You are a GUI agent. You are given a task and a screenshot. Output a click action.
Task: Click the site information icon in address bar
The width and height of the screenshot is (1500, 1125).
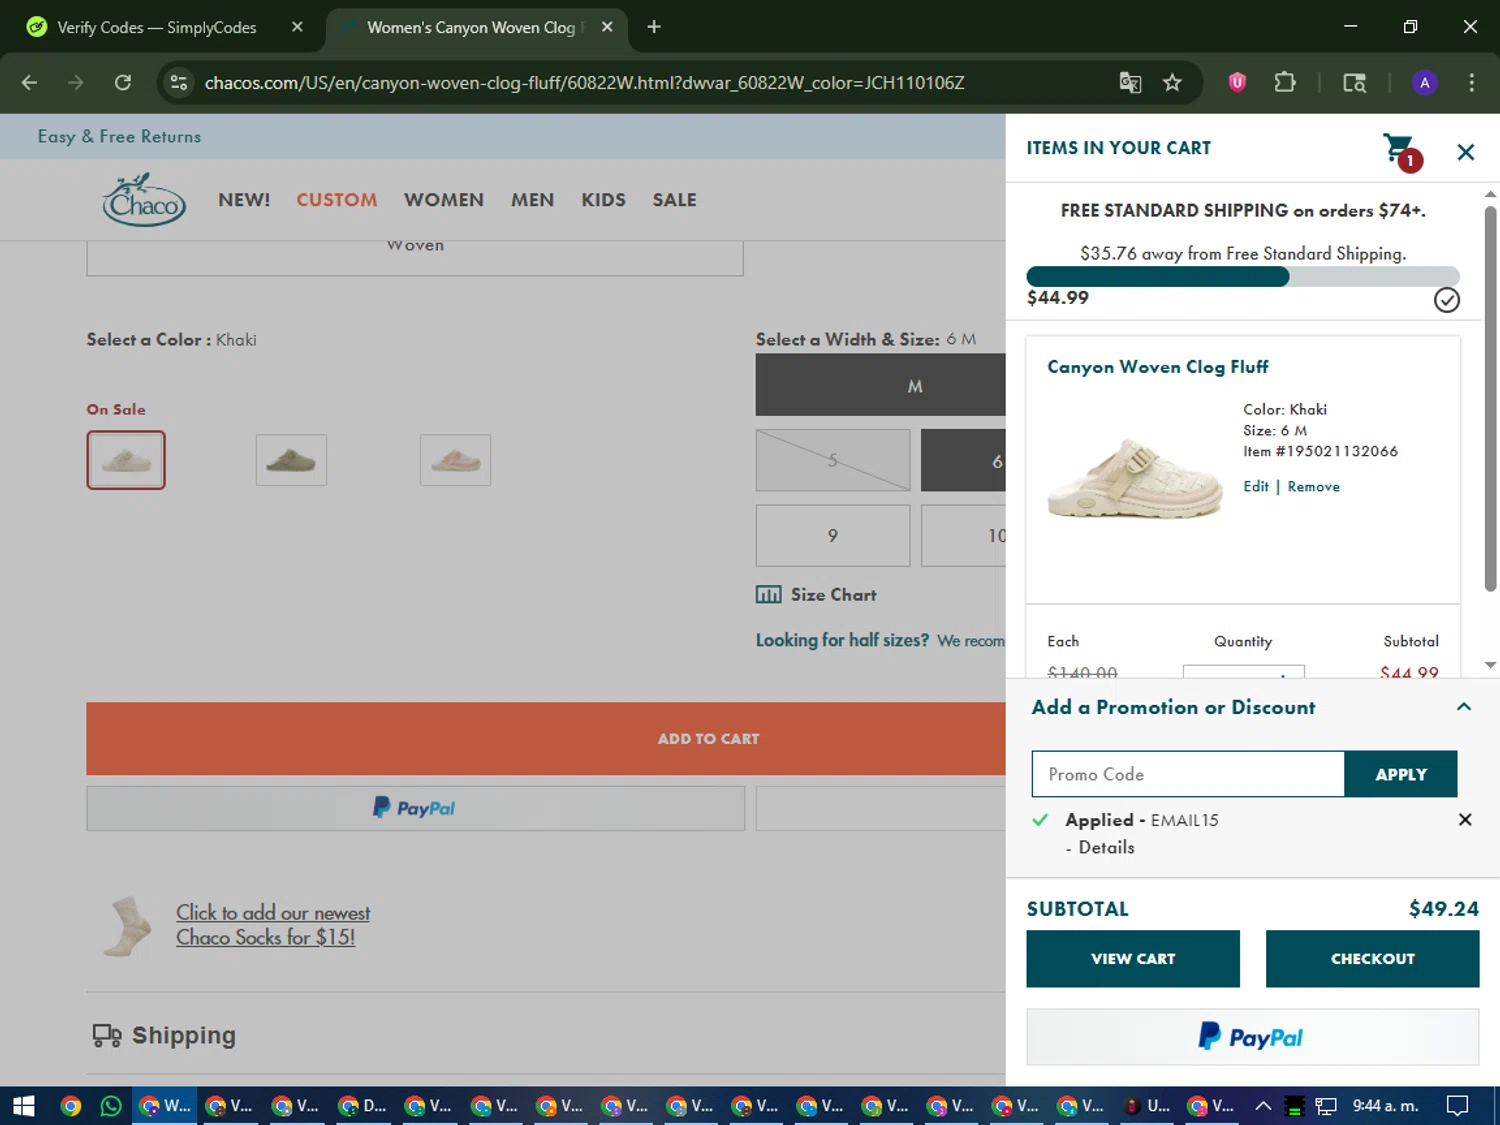click(x=179, y=82)
